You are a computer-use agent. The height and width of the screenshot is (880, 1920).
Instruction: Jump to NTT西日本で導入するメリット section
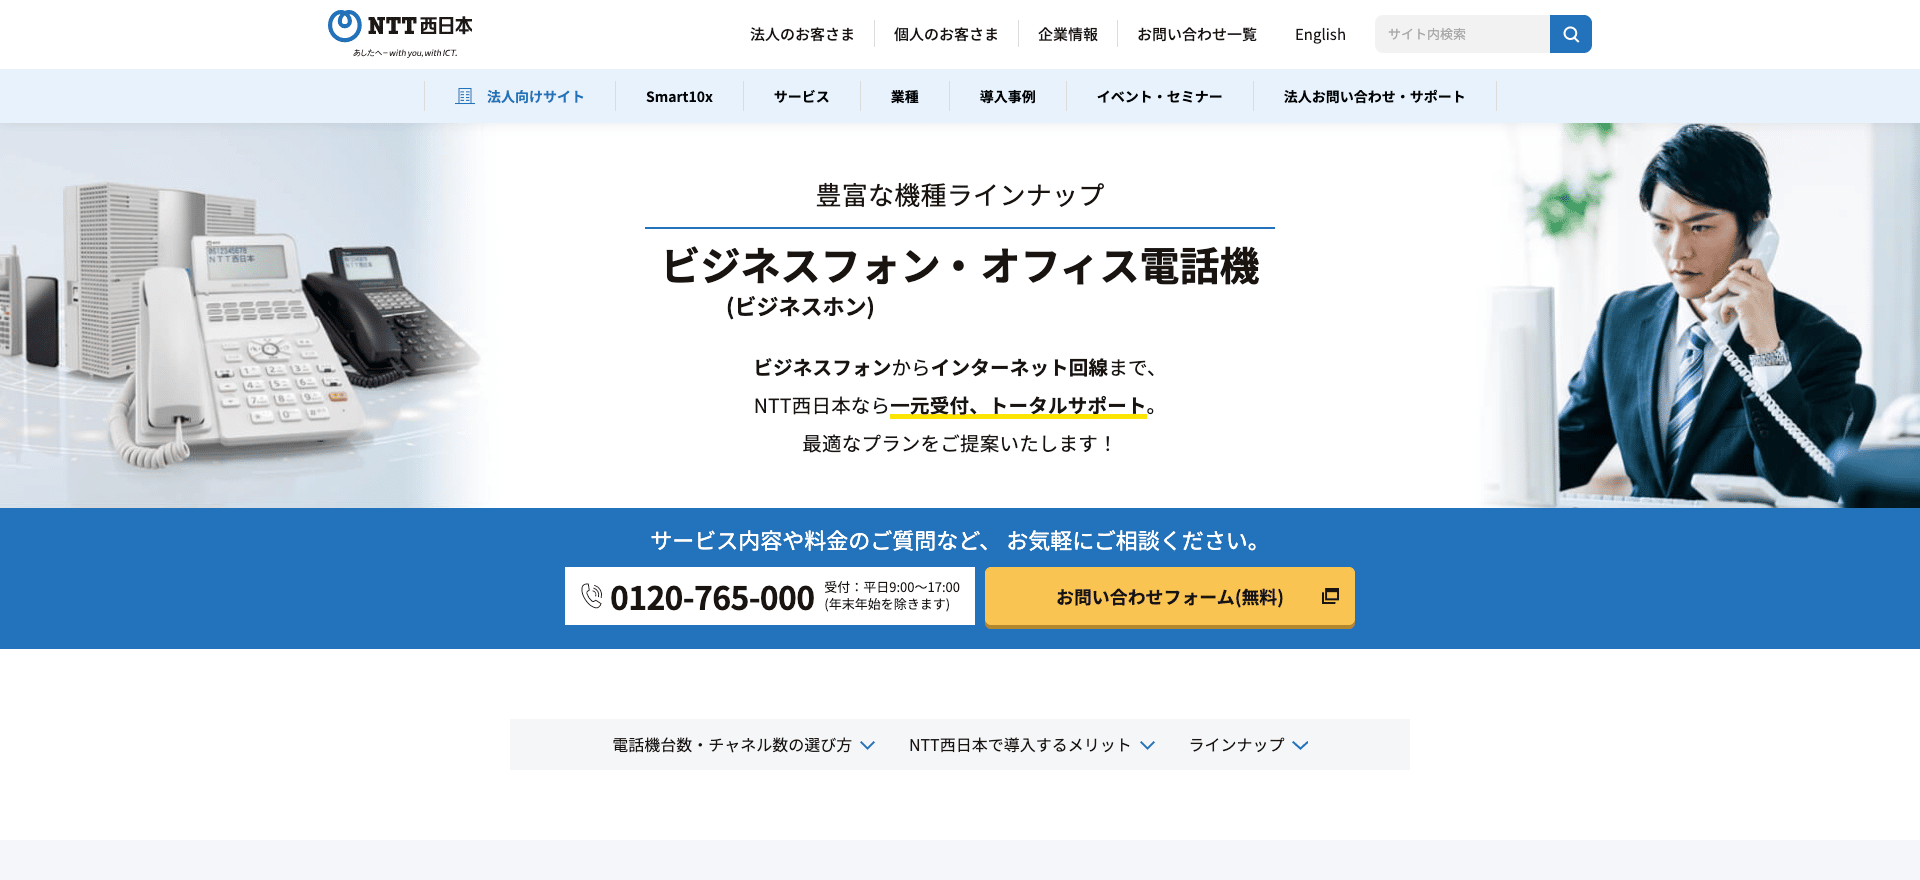pos(1020,745)
